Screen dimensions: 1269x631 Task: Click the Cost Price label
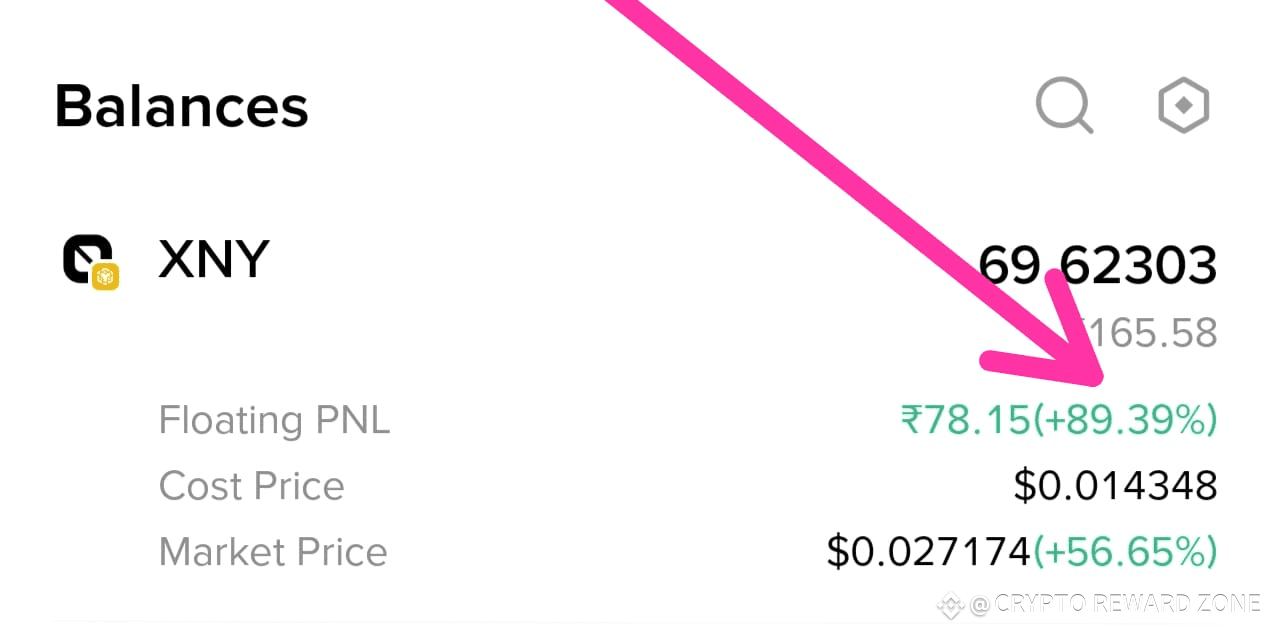pyautogui.click(x=252, y=486)
